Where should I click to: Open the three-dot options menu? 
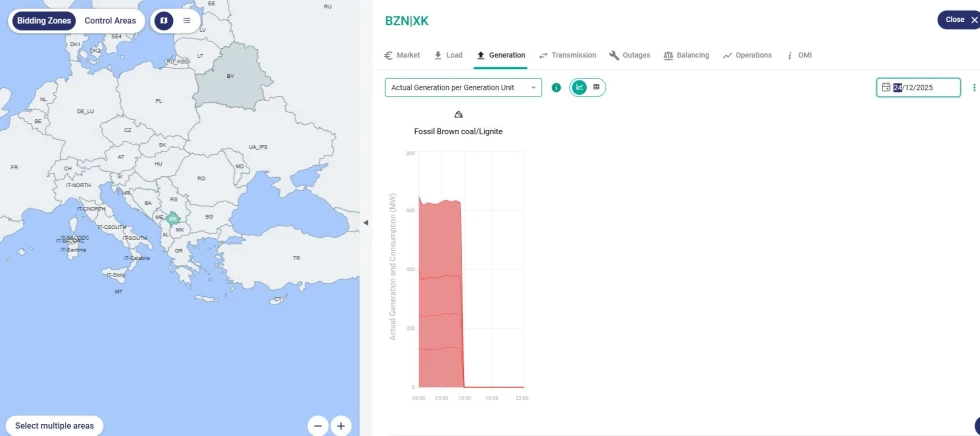973,88
